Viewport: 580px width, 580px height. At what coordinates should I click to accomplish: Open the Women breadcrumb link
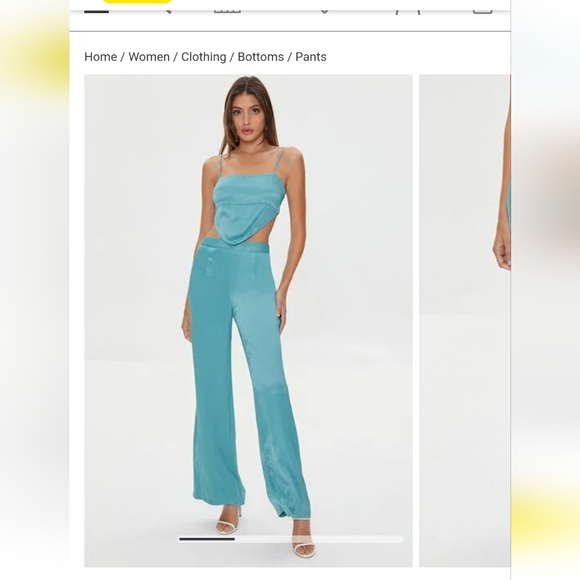coord(149,57)
